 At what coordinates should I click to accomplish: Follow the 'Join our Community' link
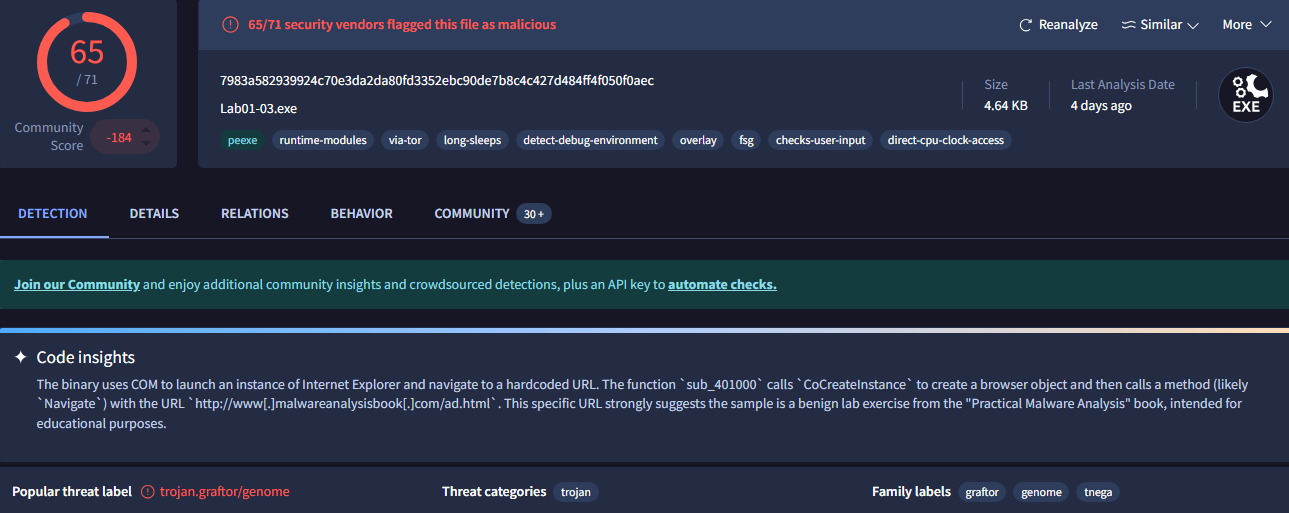76,284
